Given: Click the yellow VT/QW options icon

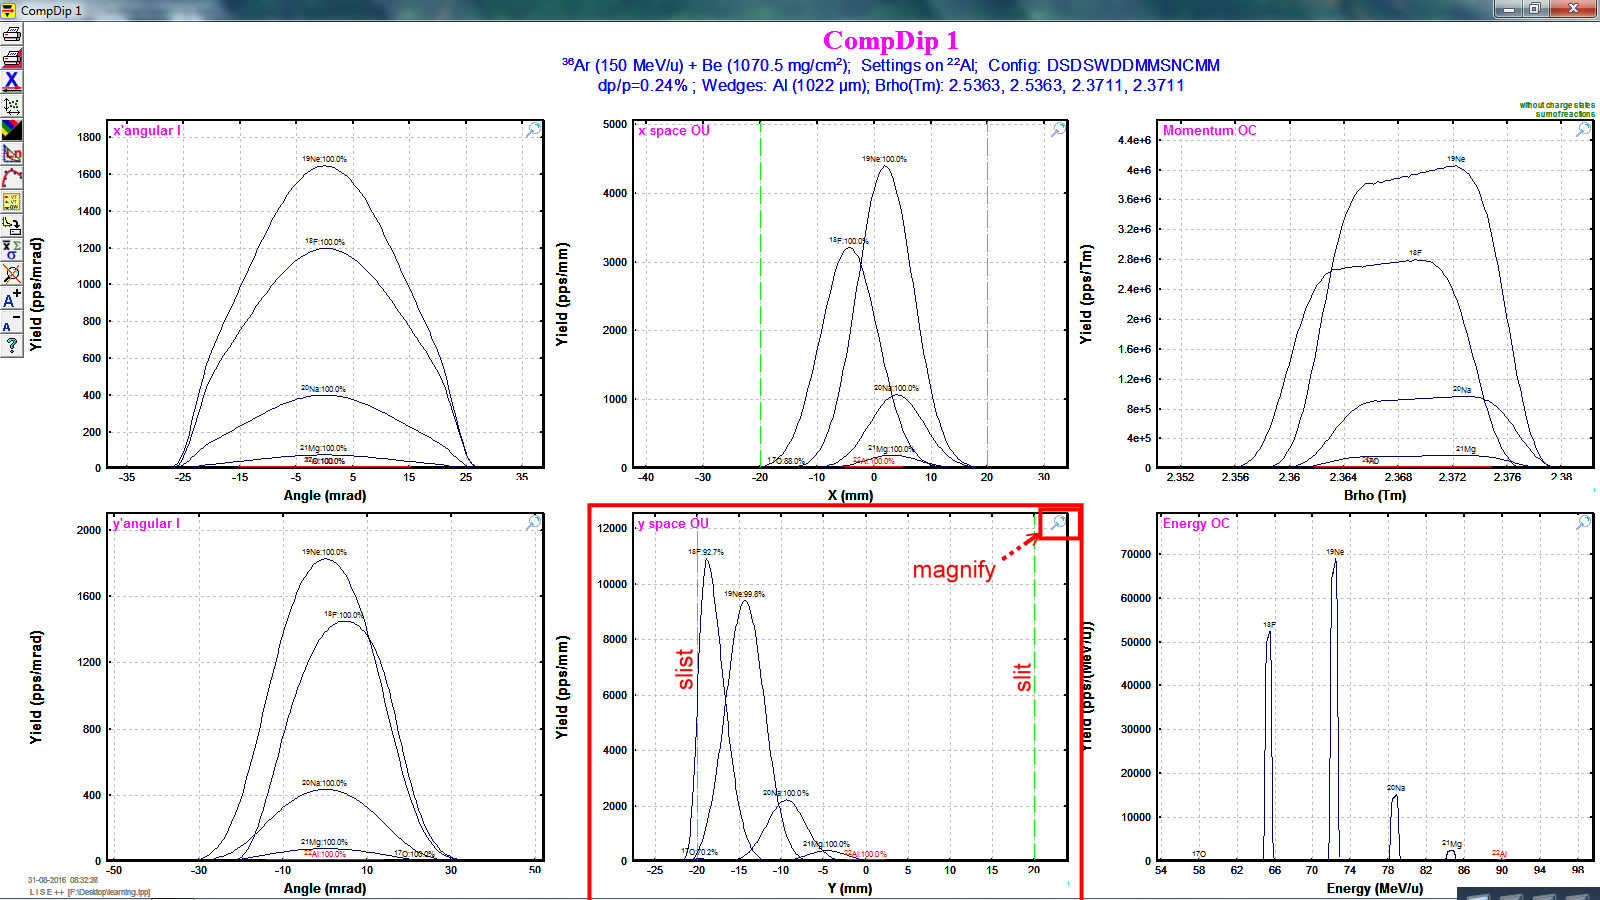Looking at the screenshot, I should (11, 201).
